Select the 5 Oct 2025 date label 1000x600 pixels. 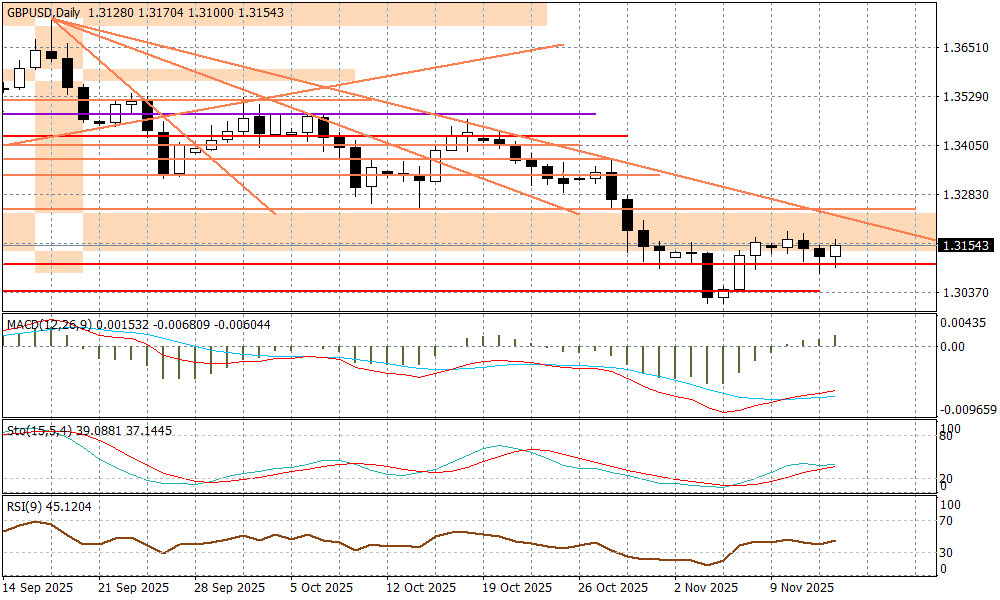(320, 587)
